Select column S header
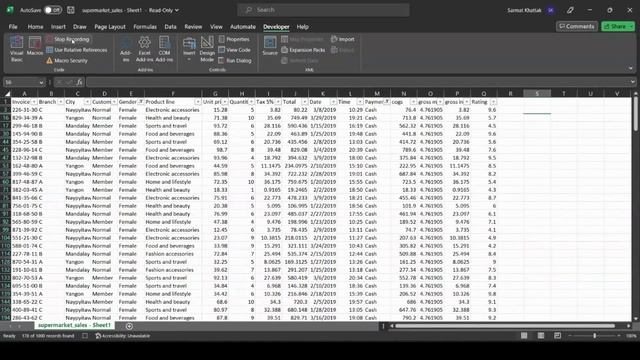 pyautogui.click(x=537, y=93)
